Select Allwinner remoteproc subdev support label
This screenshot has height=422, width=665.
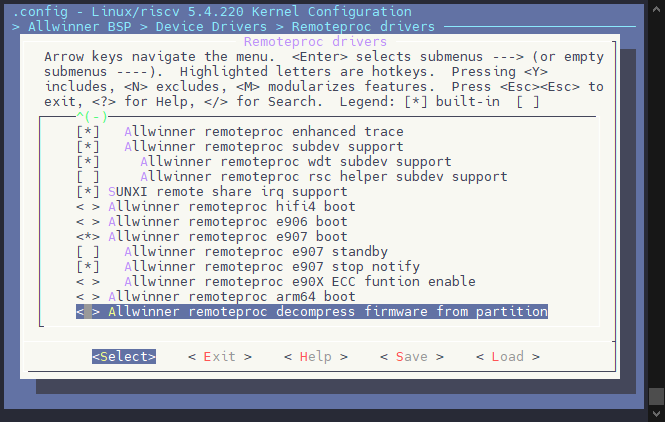pos(264,147)
